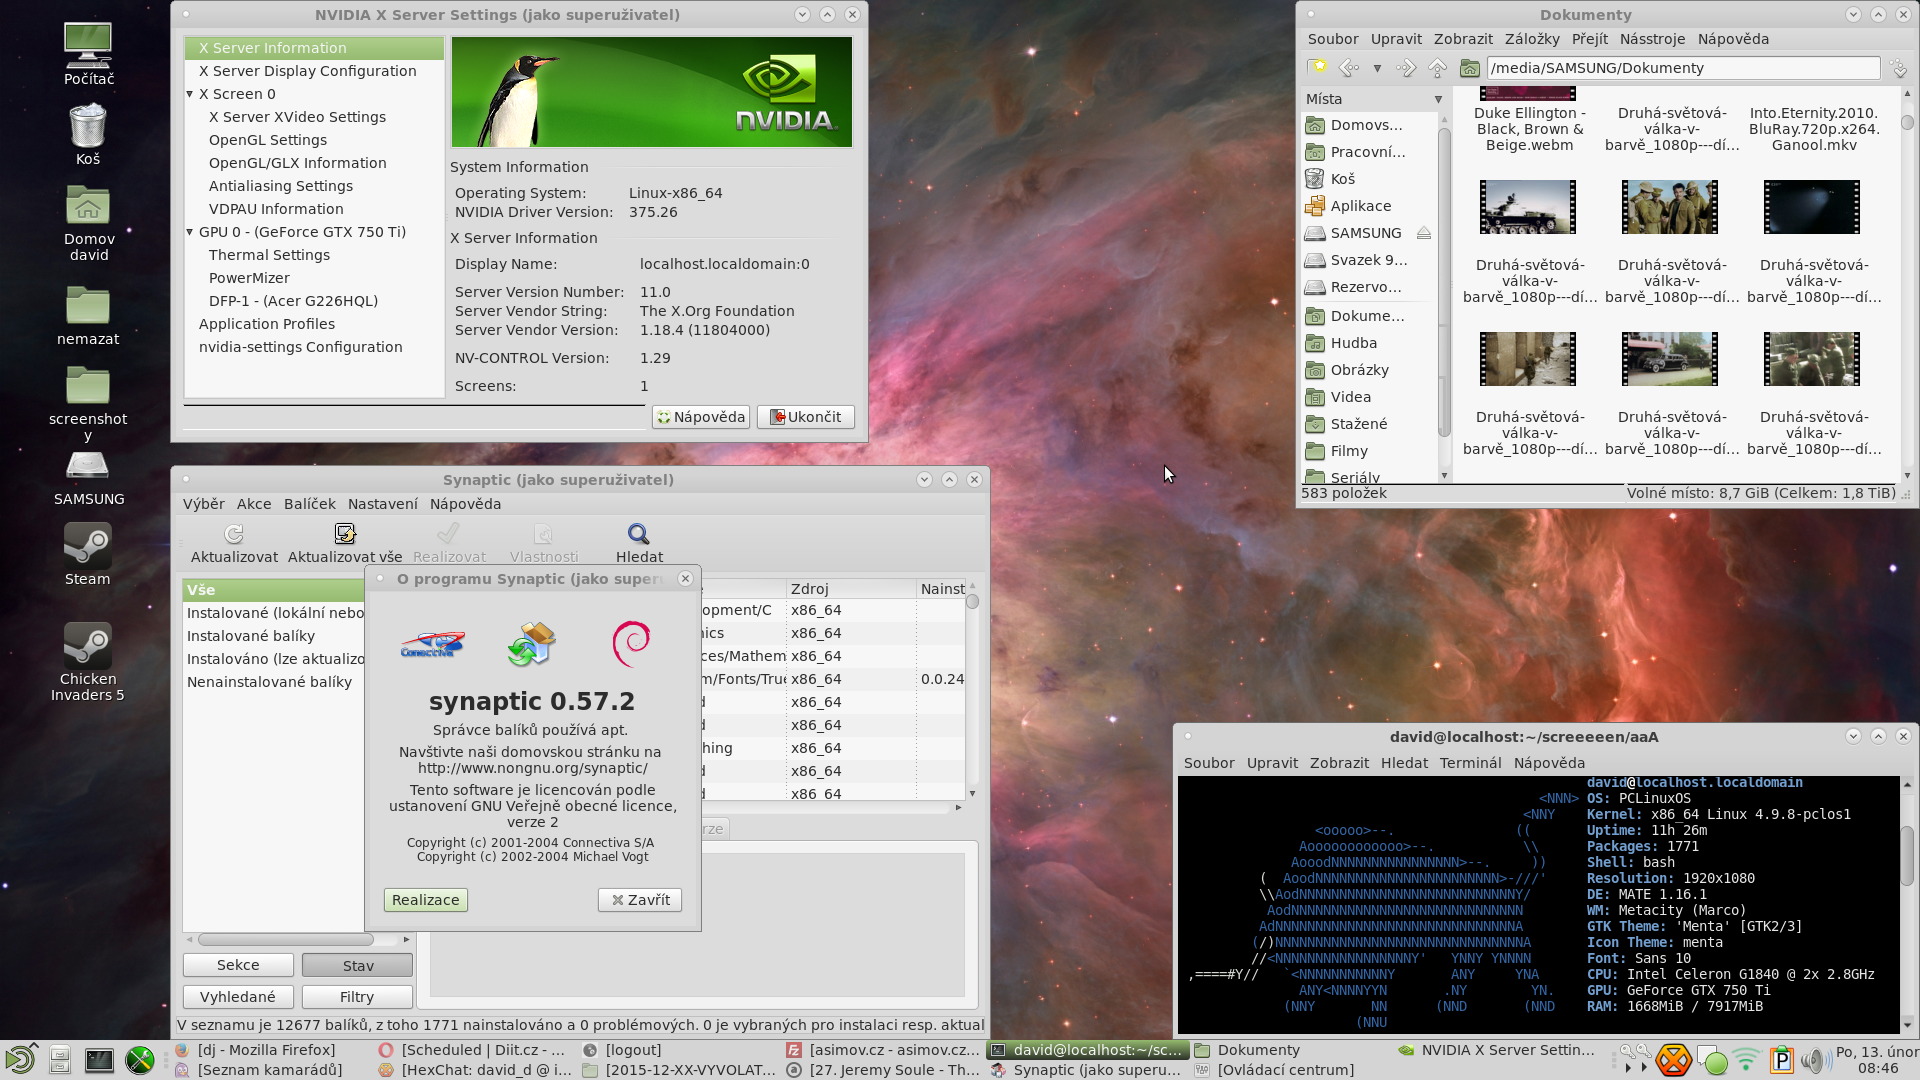Viewport: 1920px width, 1080px height.
Task: Select Thermal Settings in NVIDIA tree
Action: click(x=269, y=255)
